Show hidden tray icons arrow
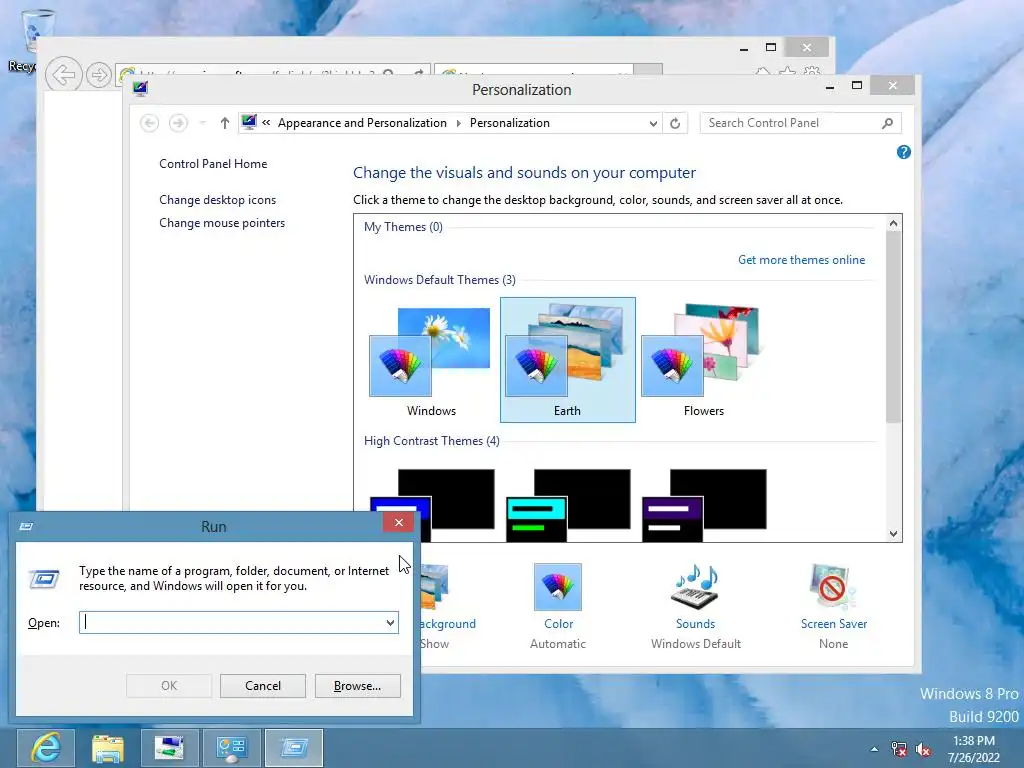Image resolution: width=1024 pixels, height=768 pixels. point(874,749)
